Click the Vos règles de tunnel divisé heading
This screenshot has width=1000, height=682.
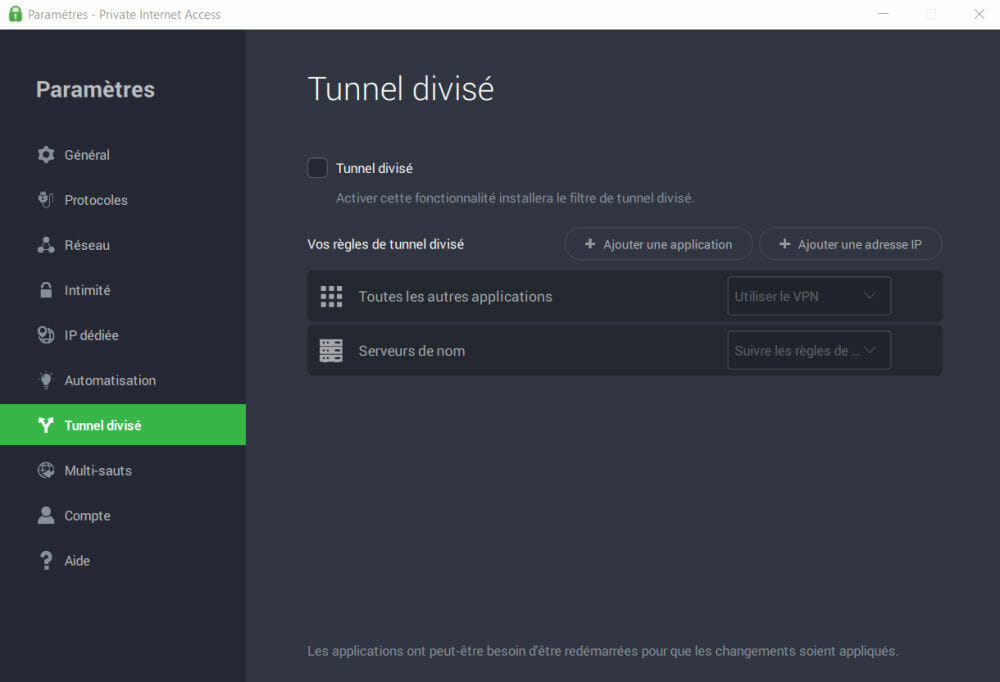point(385,244)
